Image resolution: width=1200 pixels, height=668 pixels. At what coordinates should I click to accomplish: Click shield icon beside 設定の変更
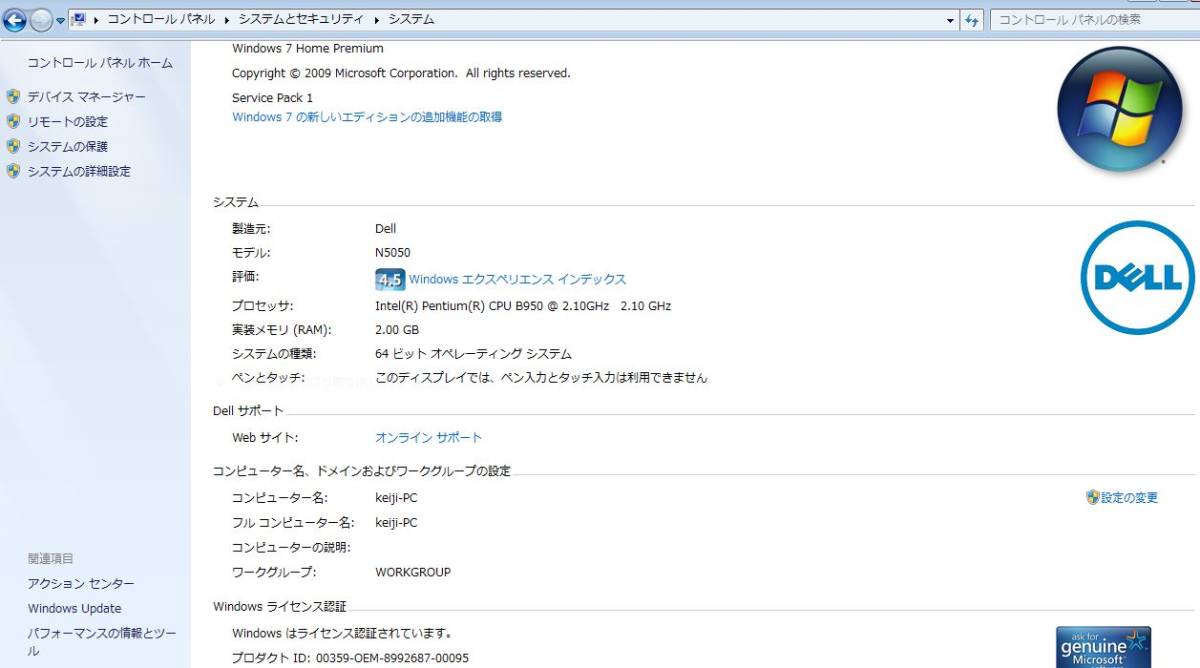pyautogui.click(x=1092, y=497)
